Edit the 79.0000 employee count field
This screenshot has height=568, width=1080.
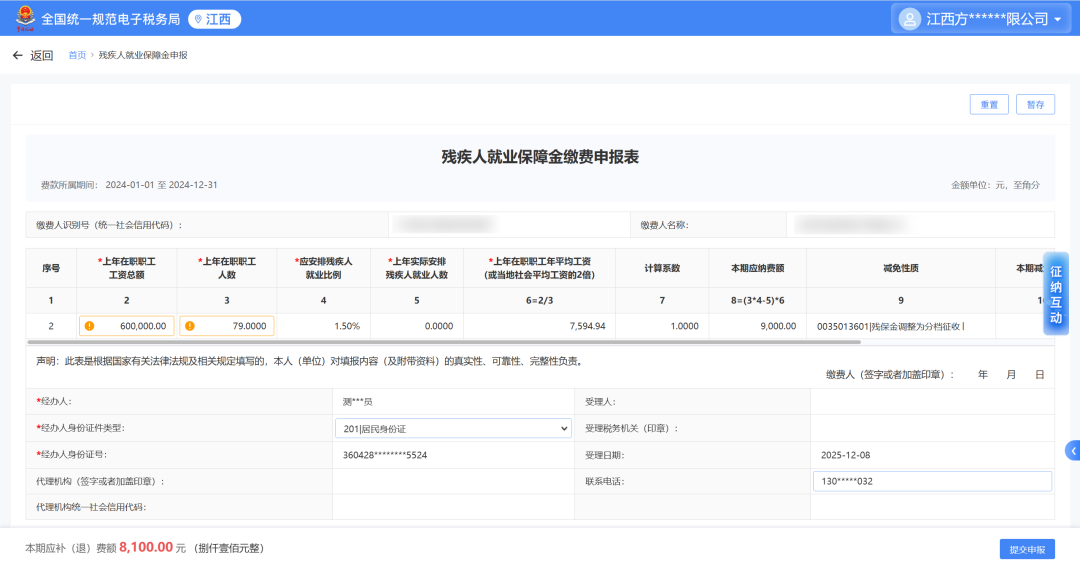tap(227, 326)
